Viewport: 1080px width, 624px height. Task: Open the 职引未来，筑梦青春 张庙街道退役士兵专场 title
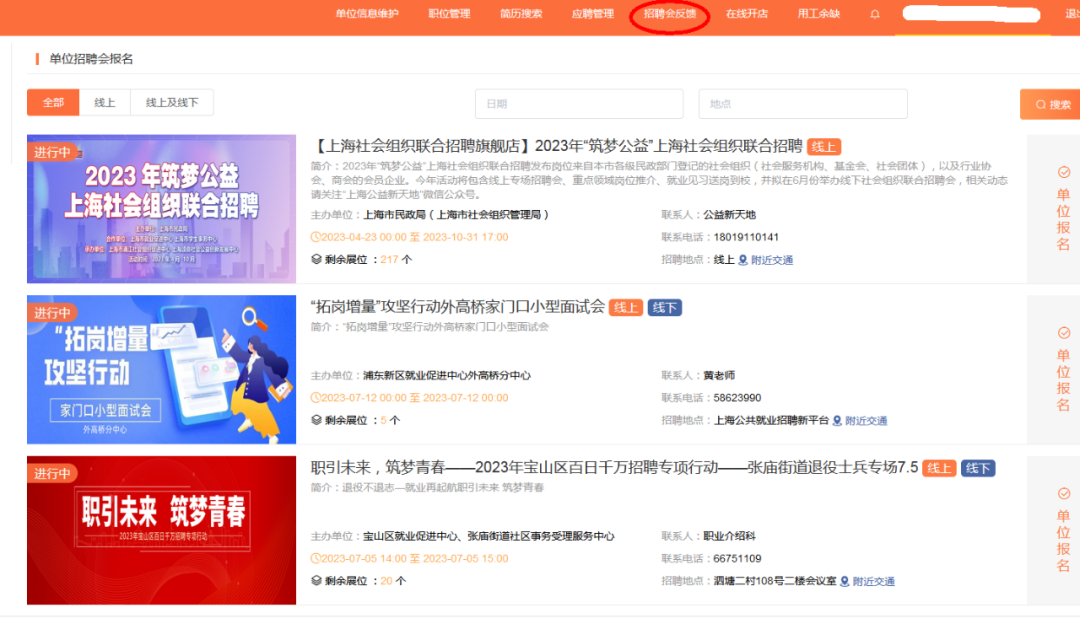coord(614,468)
